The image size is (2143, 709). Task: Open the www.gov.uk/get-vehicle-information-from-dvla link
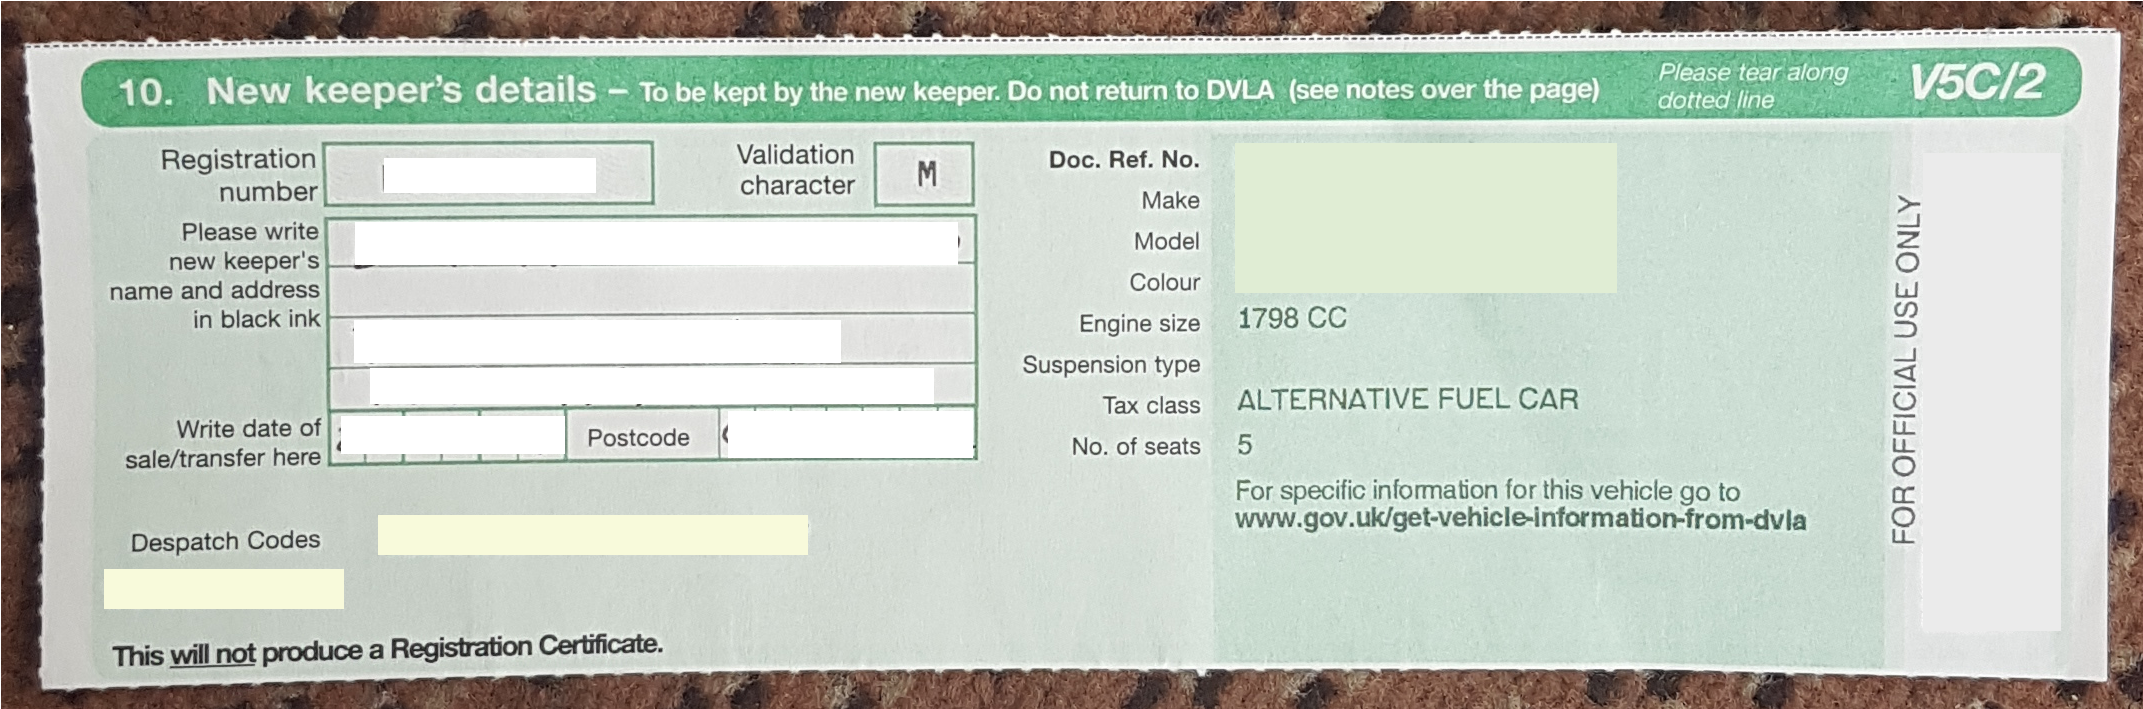pos(1520,520)
